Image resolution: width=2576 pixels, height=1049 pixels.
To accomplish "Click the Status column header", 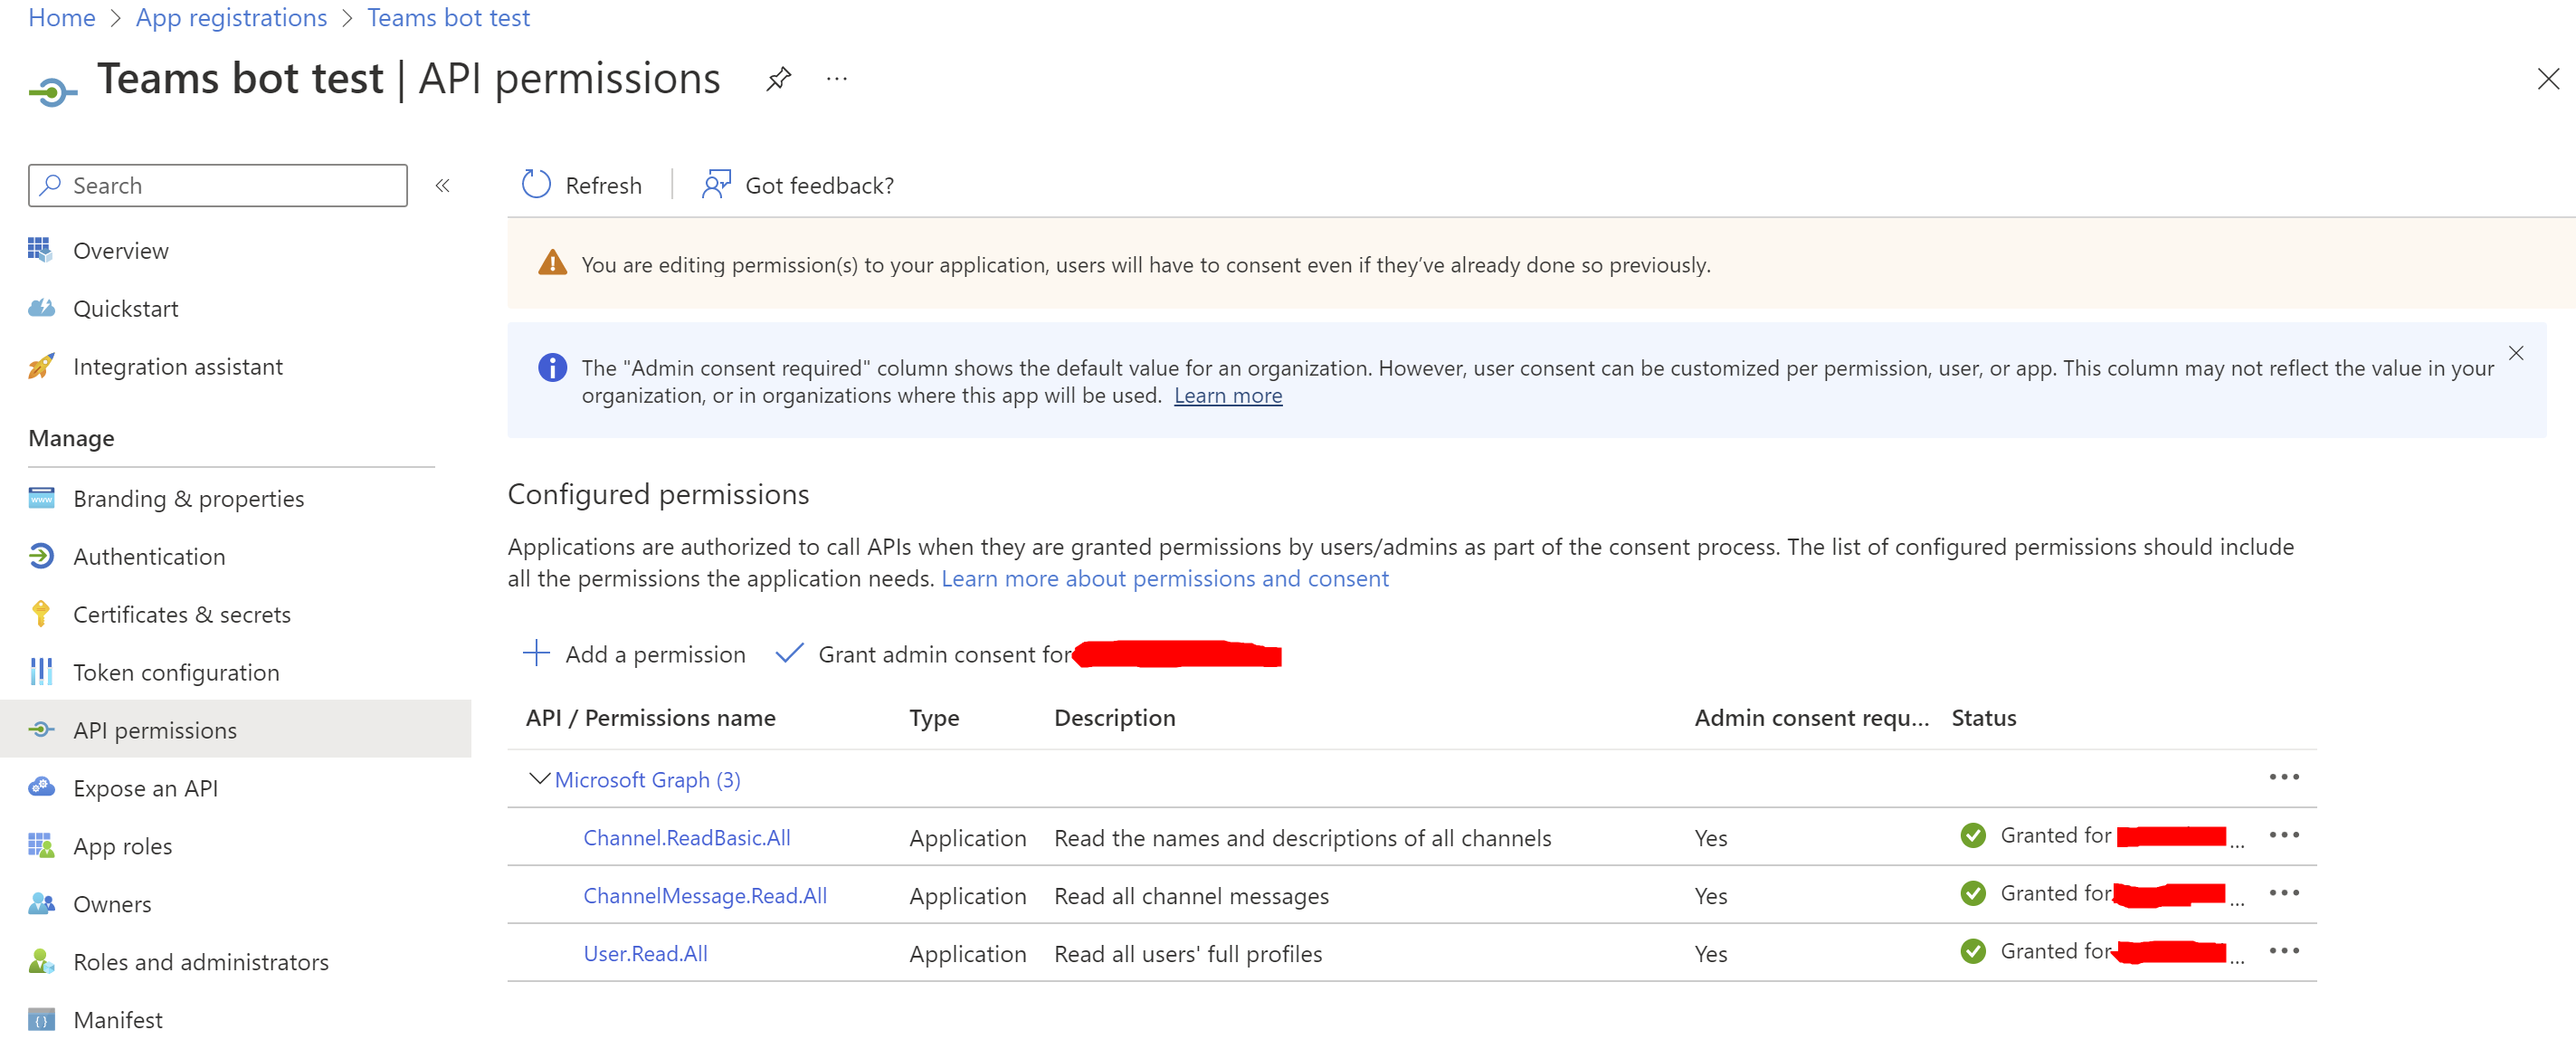I will coord(1983,718).
